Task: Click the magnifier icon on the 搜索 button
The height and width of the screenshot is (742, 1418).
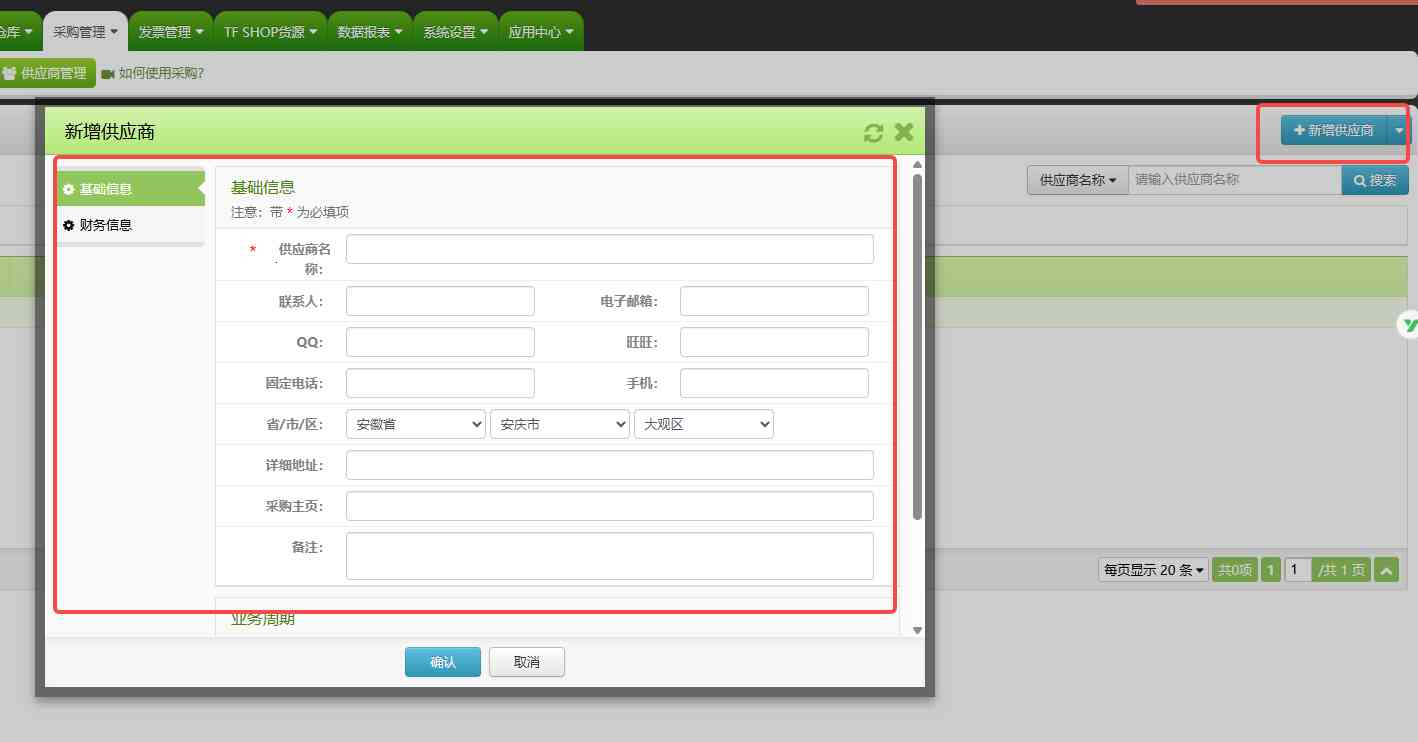Action: tap(1358, 180)
